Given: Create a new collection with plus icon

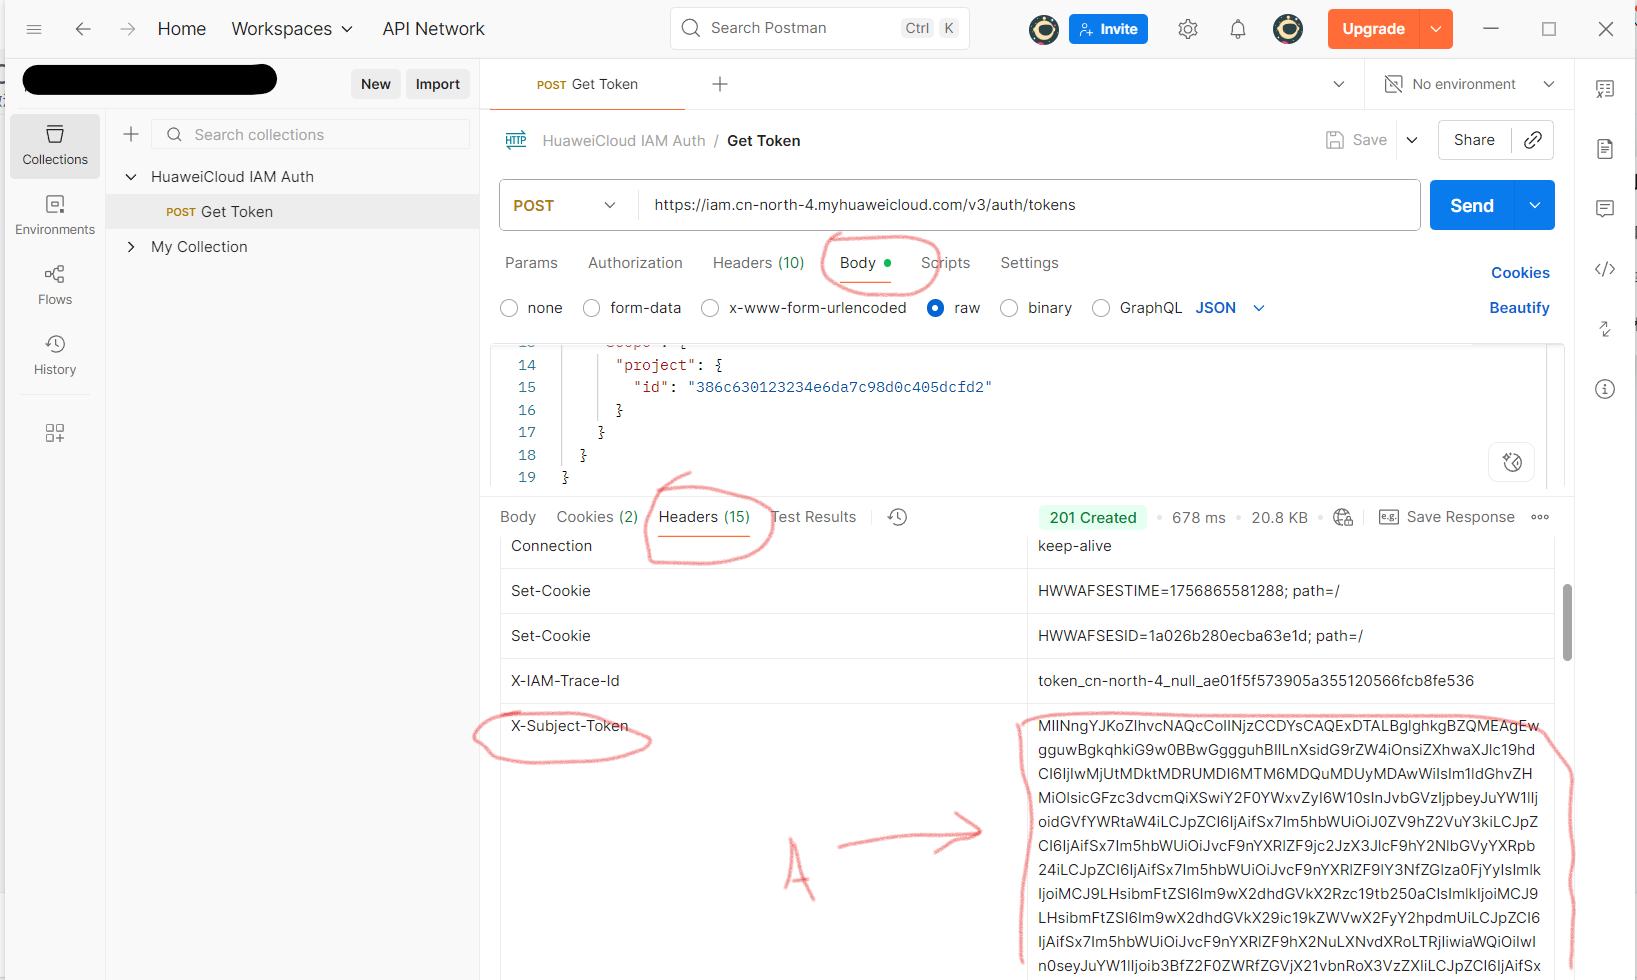Looking at the screenshot, I should pos(131,134).
